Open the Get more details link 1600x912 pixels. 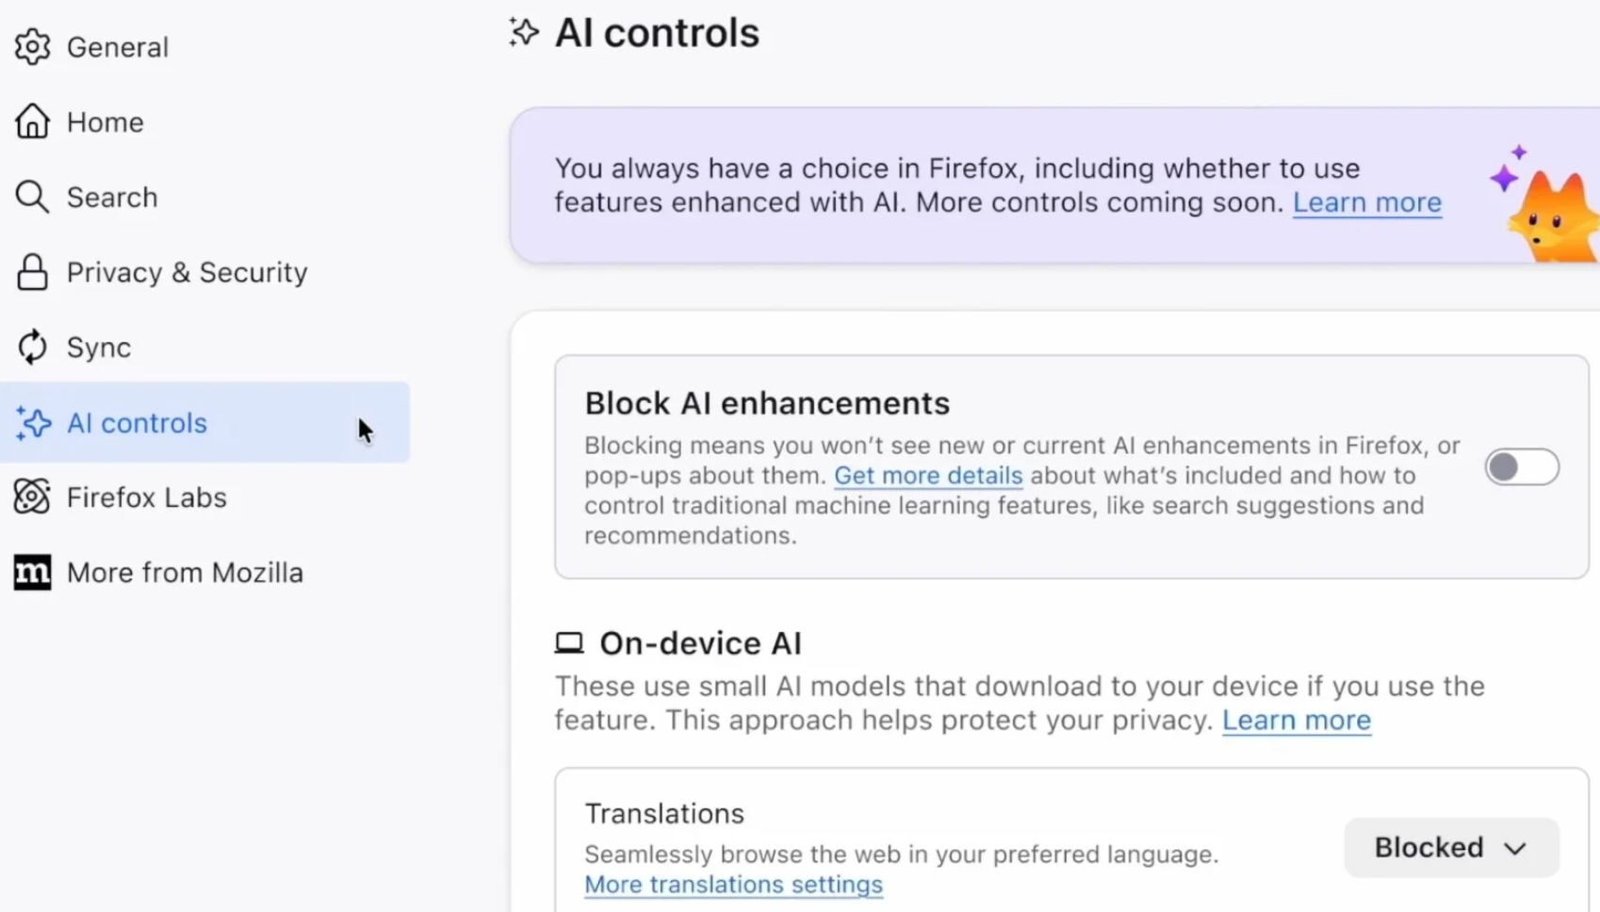click(x=928, y=476)
